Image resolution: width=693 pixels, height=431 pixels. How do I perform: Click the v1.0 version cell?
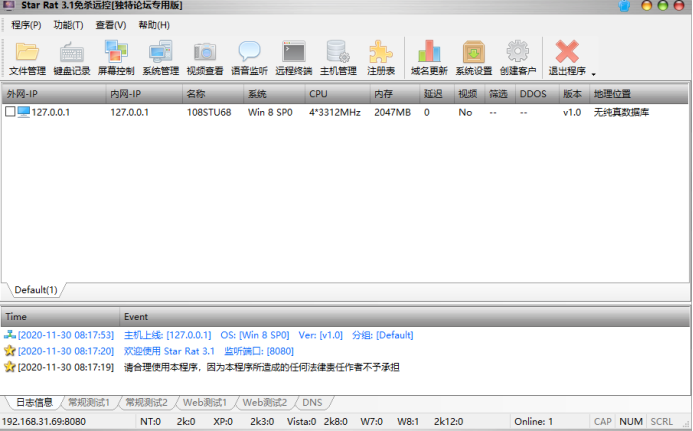tap(572, 112)
